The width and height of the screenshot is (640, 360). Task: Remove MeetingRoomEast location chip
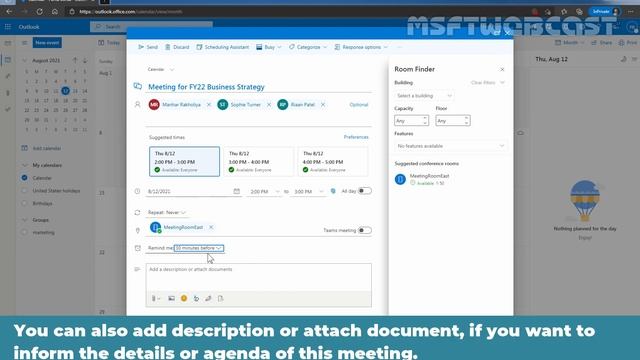211,227
